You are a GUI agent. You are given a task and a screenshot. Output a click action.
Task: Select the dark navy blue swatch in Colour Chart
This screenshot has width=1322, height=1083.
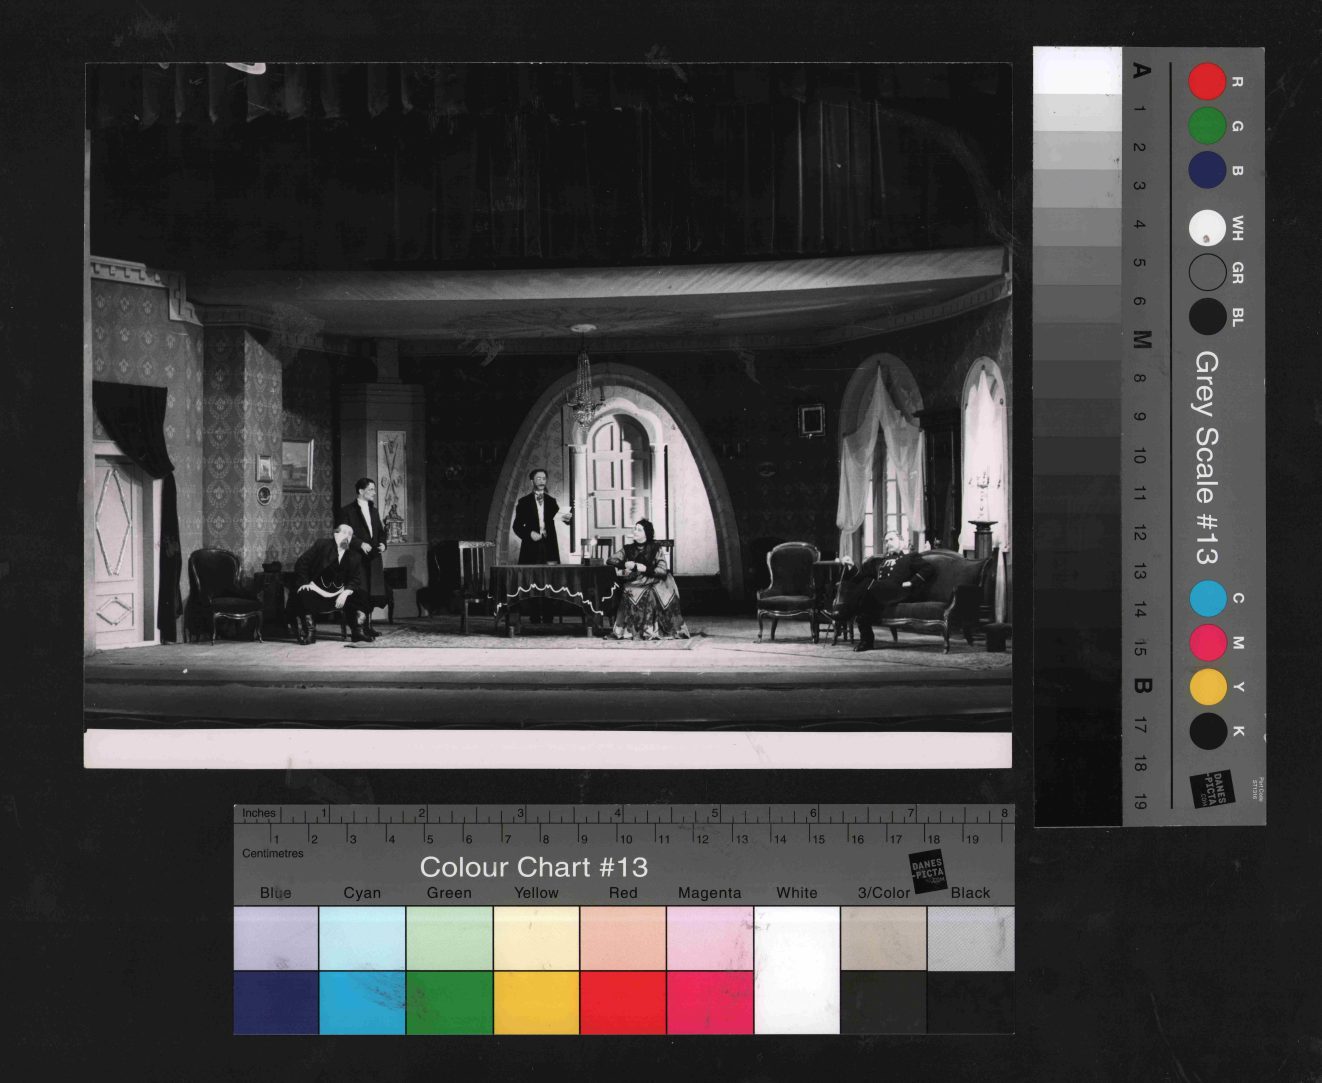(276, 1002)
